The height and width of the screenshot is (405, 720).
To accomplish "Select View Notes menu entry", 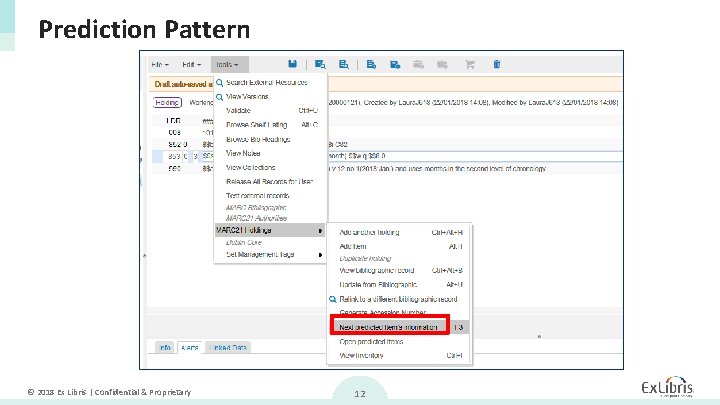I will (x=243, y=153).
